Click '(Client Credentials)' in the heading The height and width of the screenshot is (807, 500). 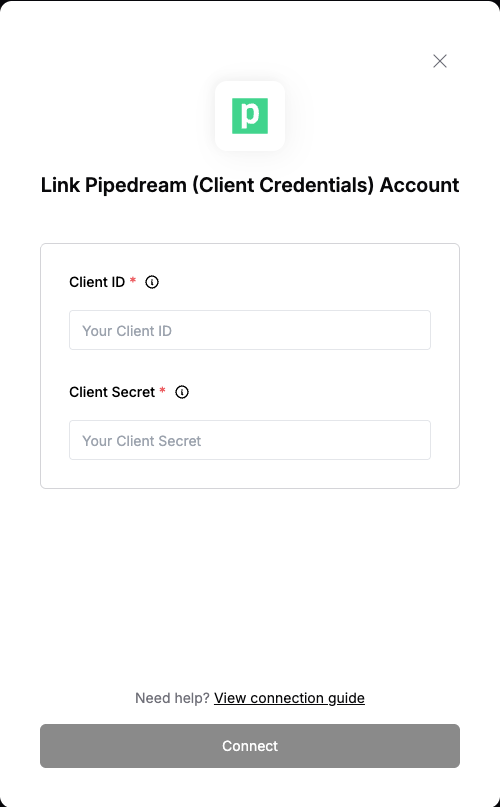[x=283, y=185]
